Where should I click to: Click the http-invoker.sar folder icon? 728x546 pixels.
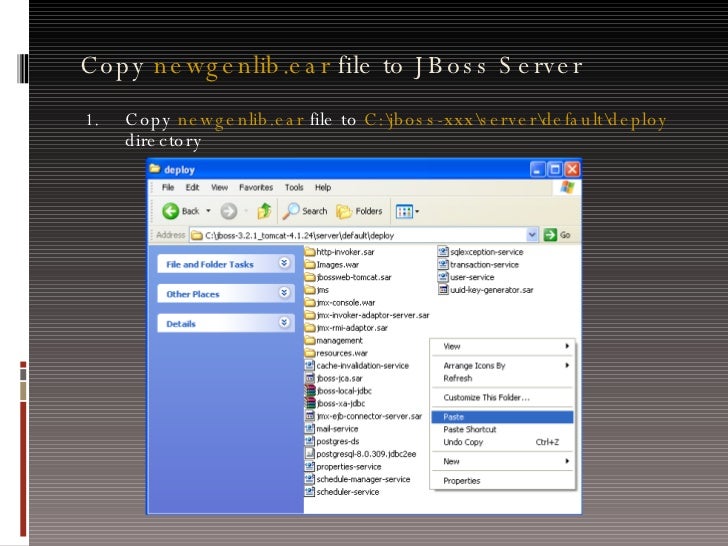pyautogui.click(x=310, y=252)
